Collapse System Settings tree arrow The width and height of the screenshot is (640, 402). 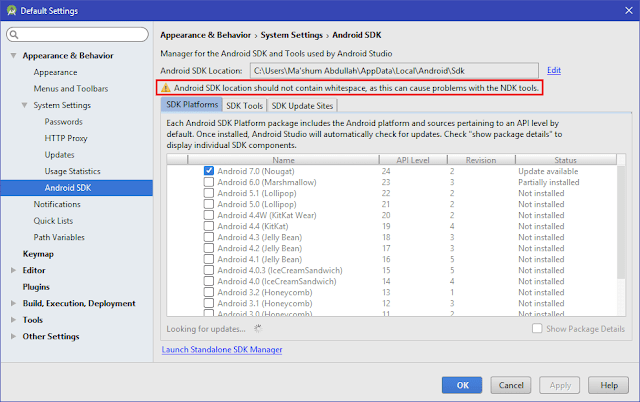(24, 105)
